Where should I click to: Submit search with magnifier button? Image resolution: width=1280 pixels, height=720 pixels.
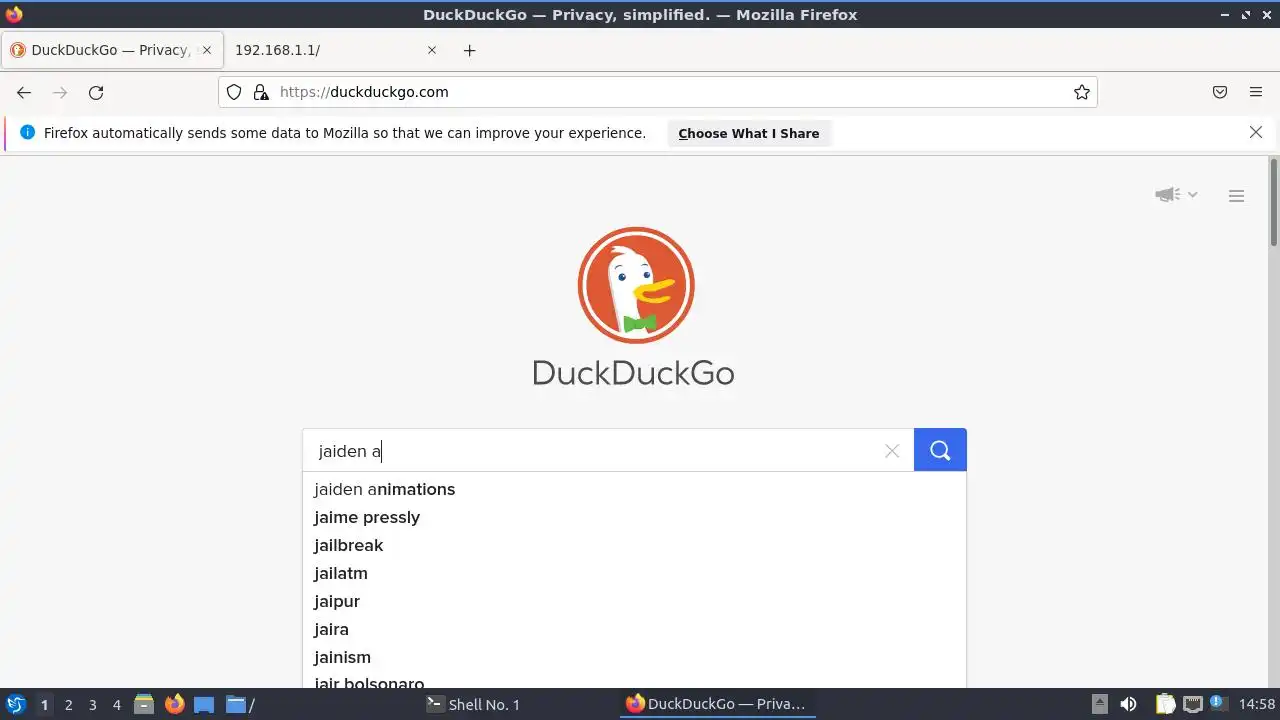click(940, 450)
